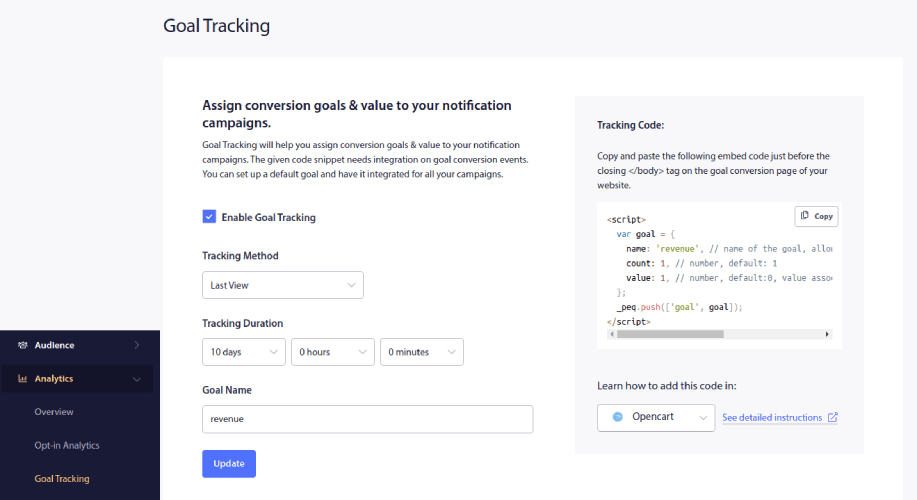
Task: Open Overview in the Analytics menu
Action: (x=54, y=412)
